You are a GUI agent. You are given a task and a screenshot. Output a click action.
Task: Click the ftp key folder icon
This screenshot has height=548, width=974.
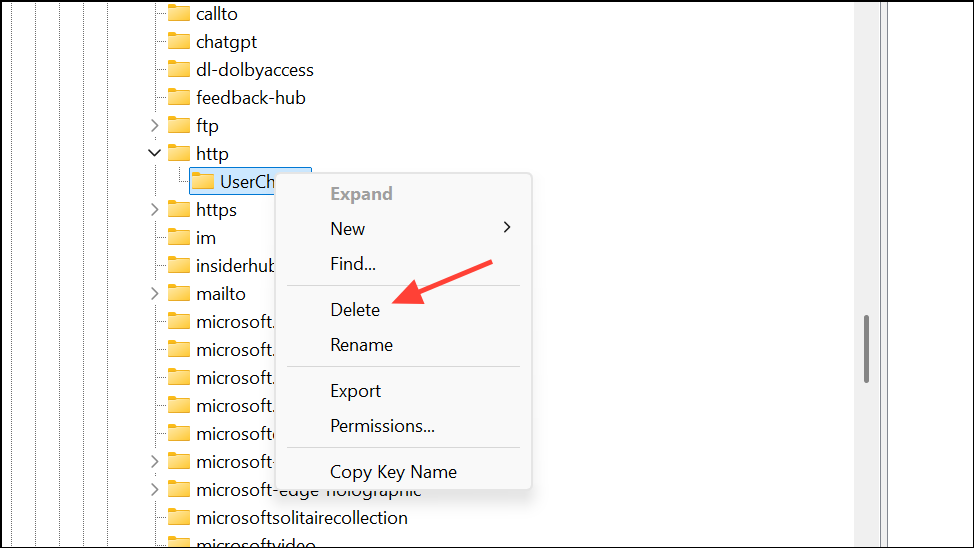point(179,126)
